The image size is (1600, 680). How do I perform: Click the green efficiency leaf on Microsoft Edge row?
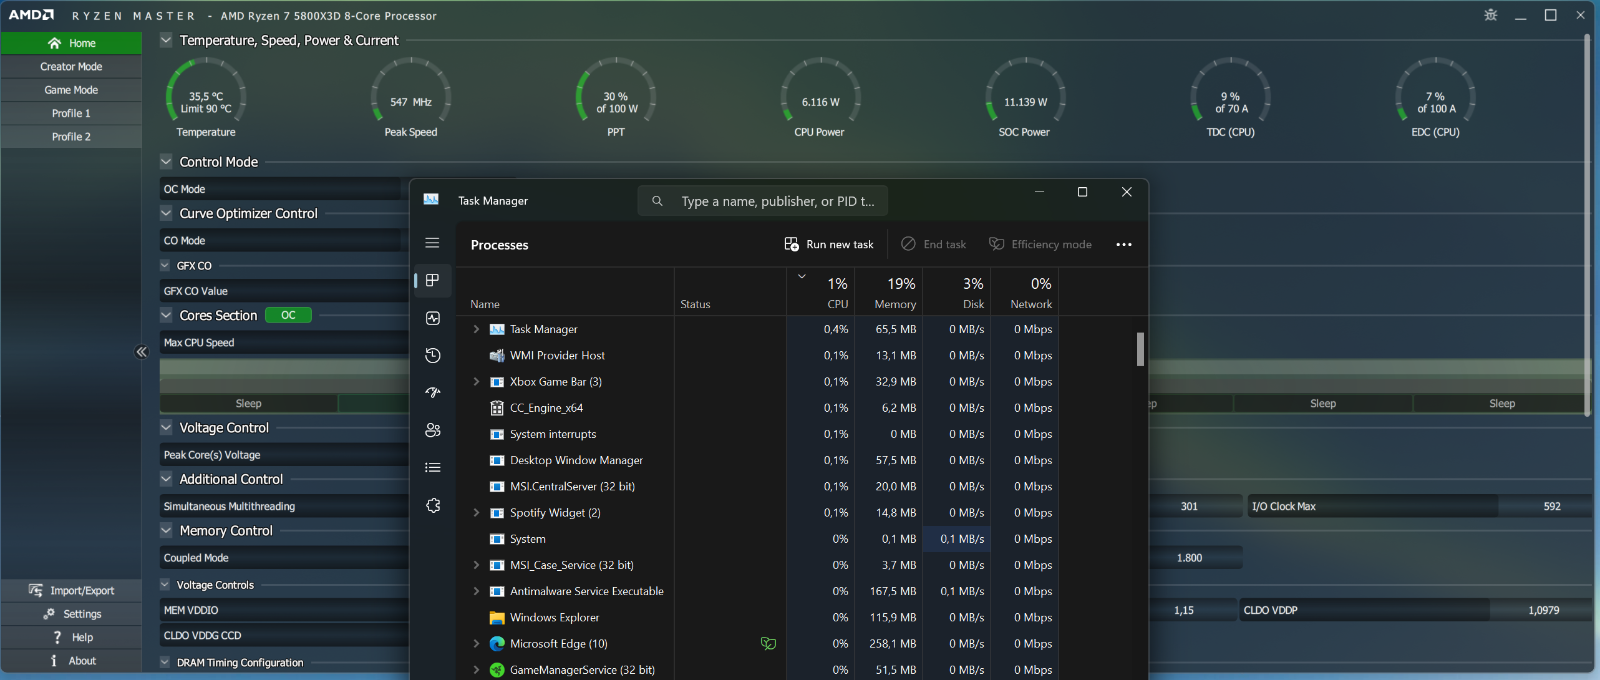768,644
